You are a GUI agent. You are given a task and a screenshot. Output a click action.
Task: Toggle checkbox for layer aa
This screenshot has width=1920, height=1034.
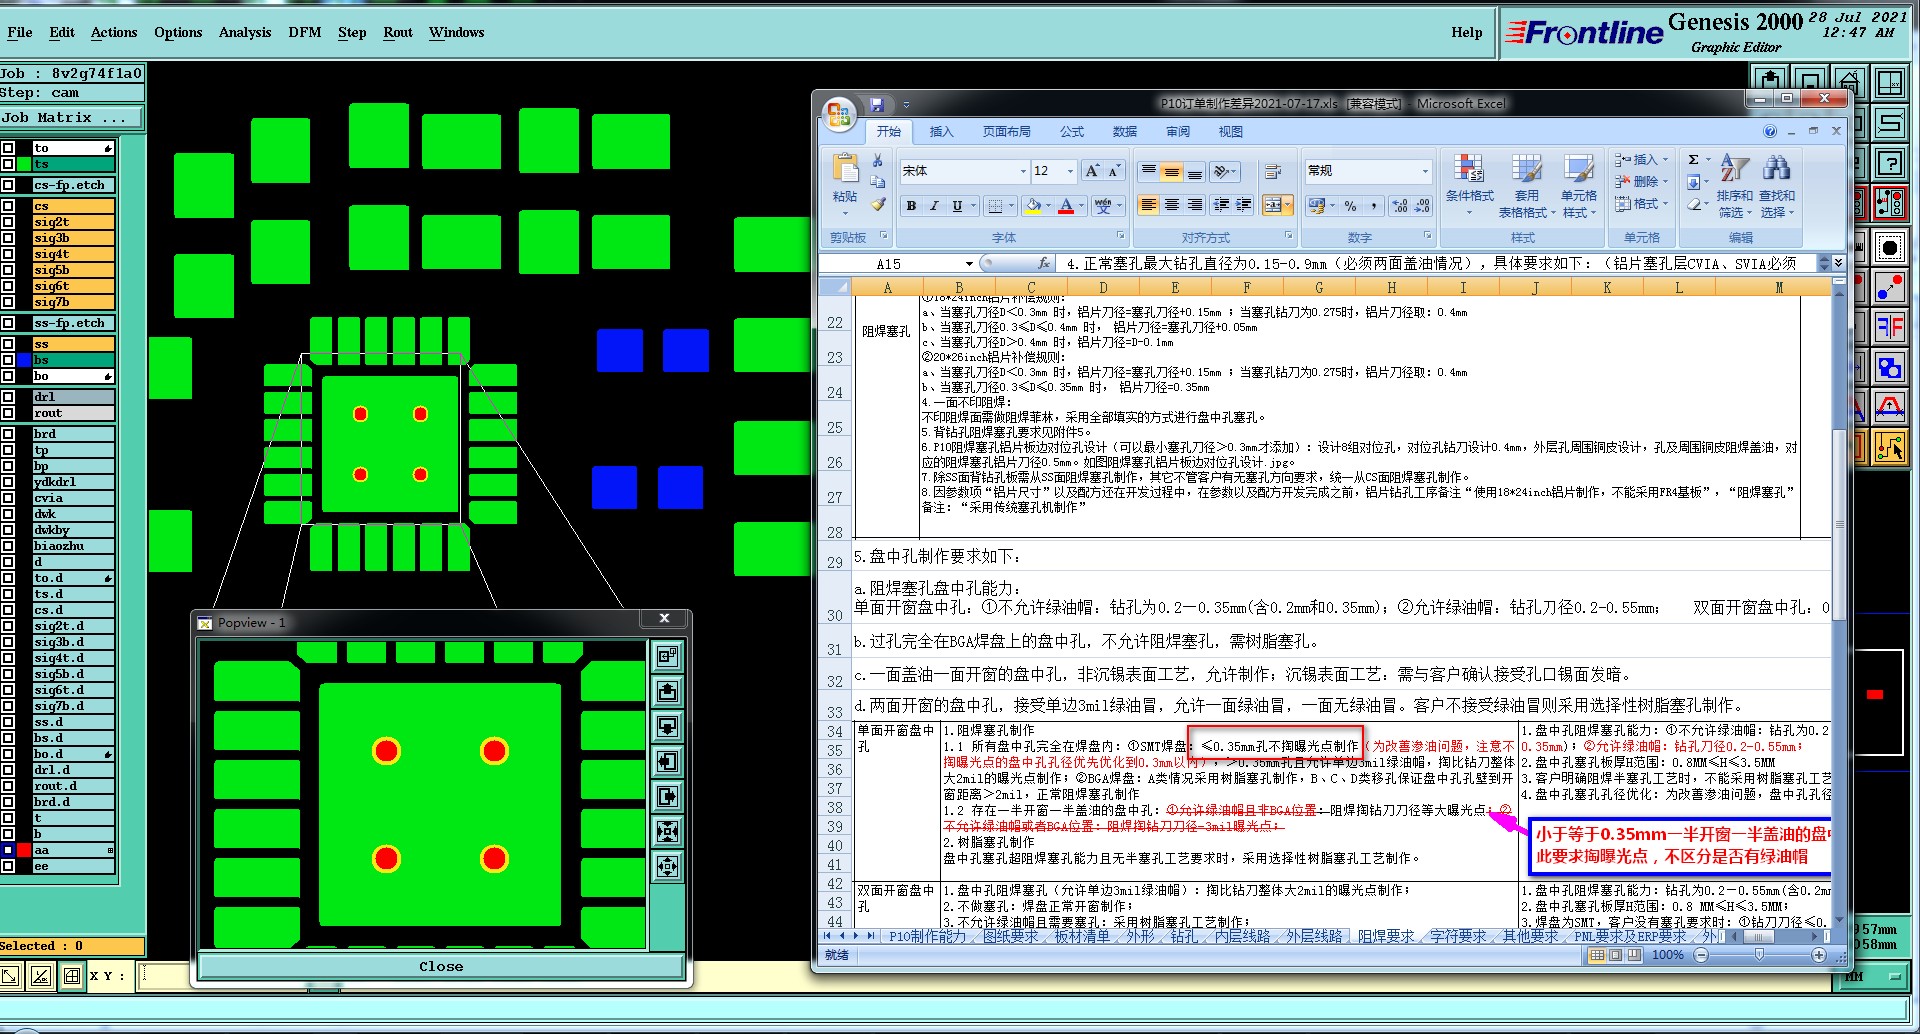[8, 850]
